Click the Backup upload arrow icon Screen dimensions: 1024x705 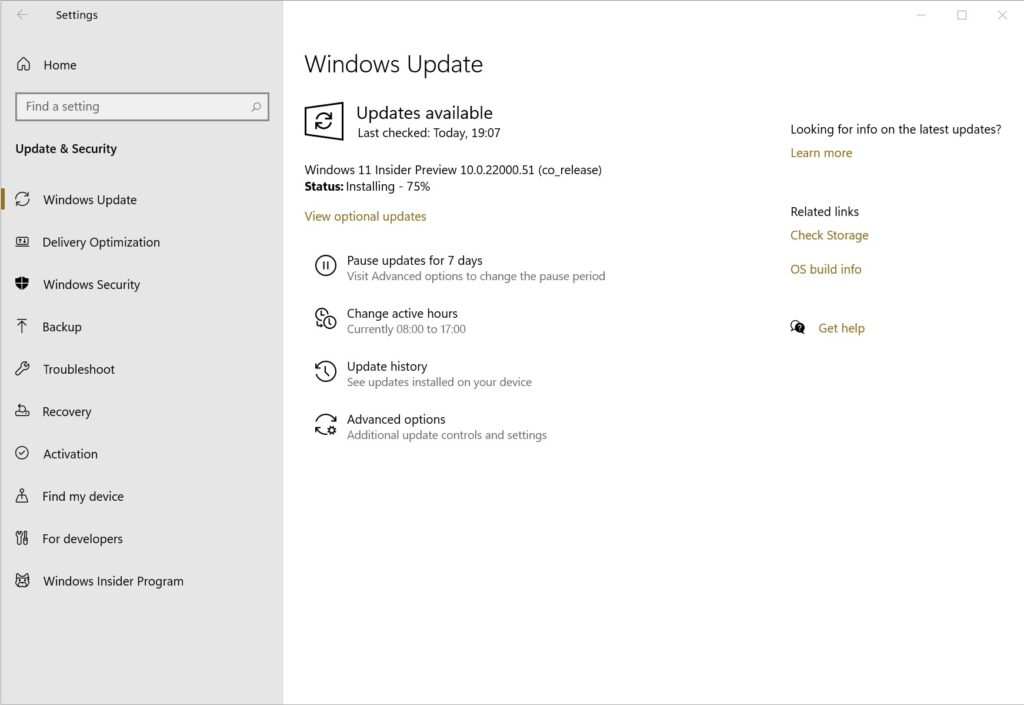click(x=22, y=327)
